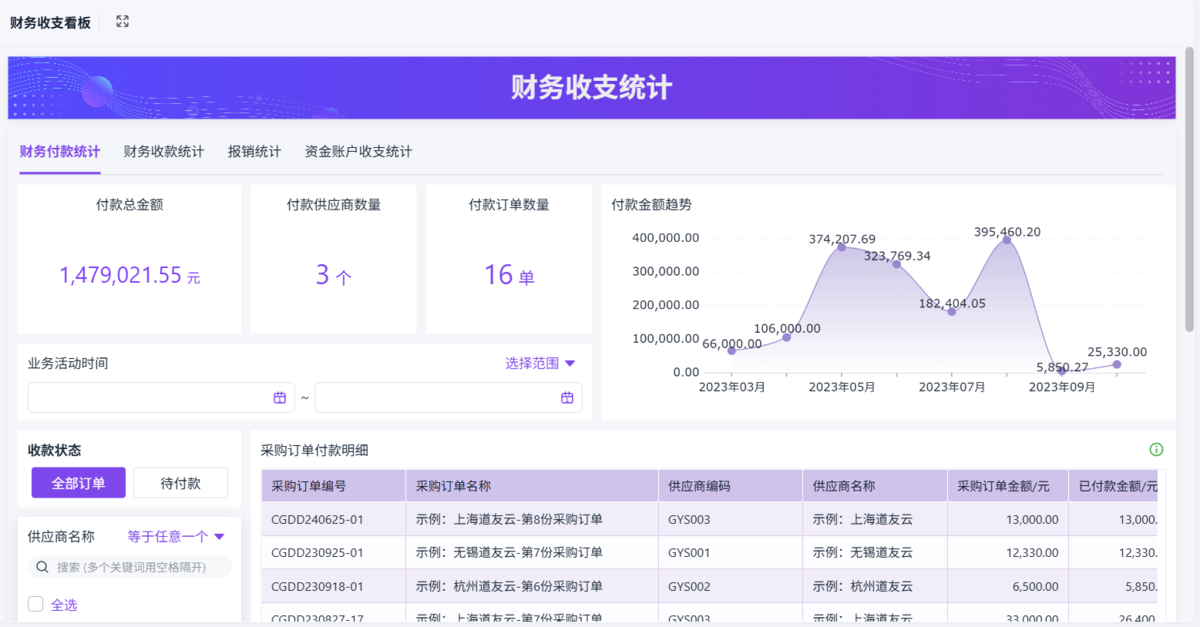Check the 全选 checkbox
Screen dimensions: 1200x627
pyautogui.click(x=36, y=604)
